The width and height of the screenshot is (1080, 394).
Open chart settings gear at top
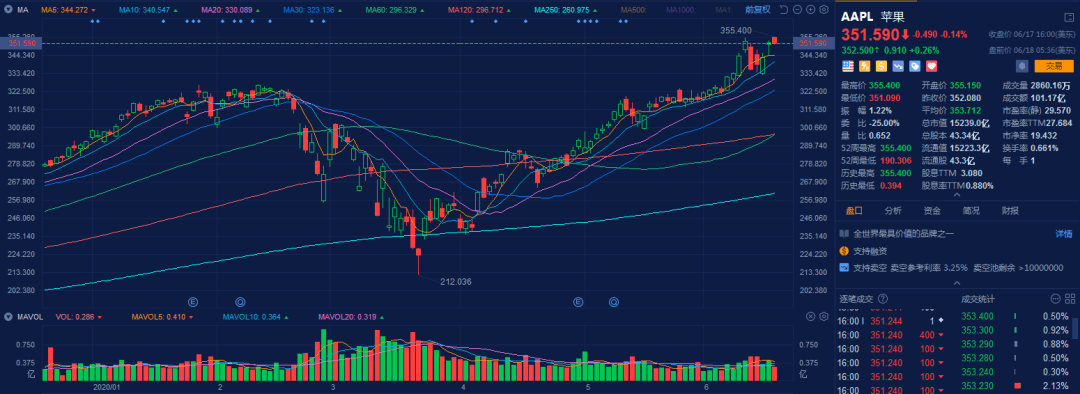(823, 10)
